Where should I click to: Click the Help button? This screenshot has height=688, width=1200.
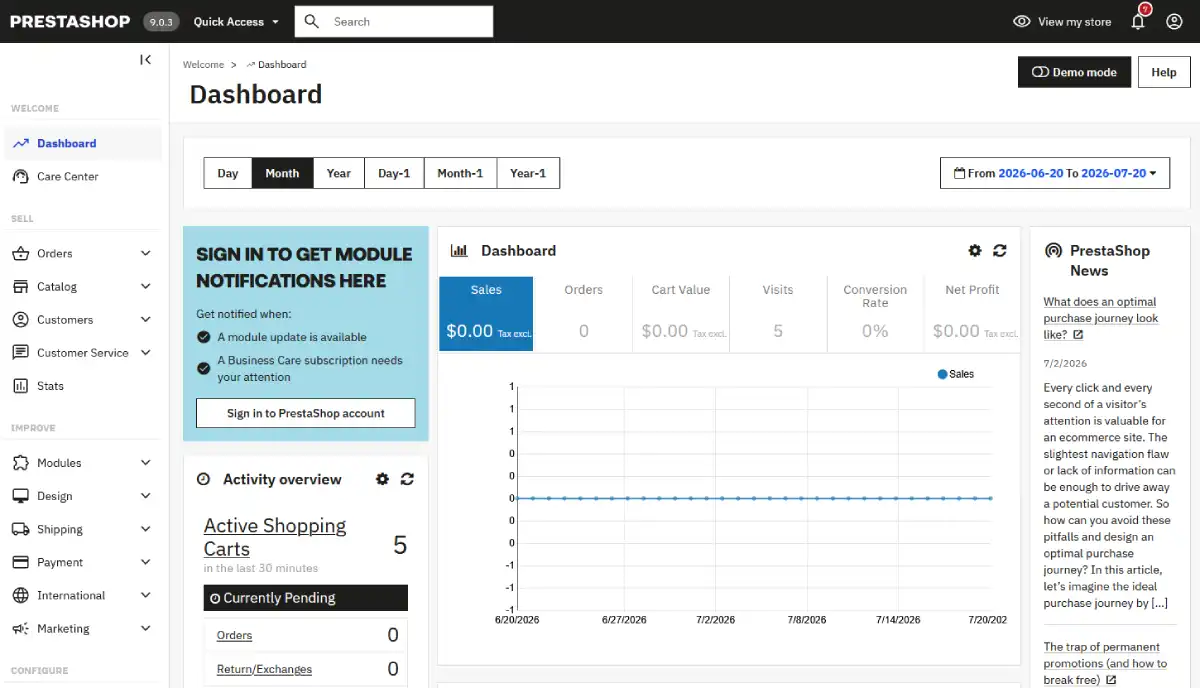click(1164, 72)
